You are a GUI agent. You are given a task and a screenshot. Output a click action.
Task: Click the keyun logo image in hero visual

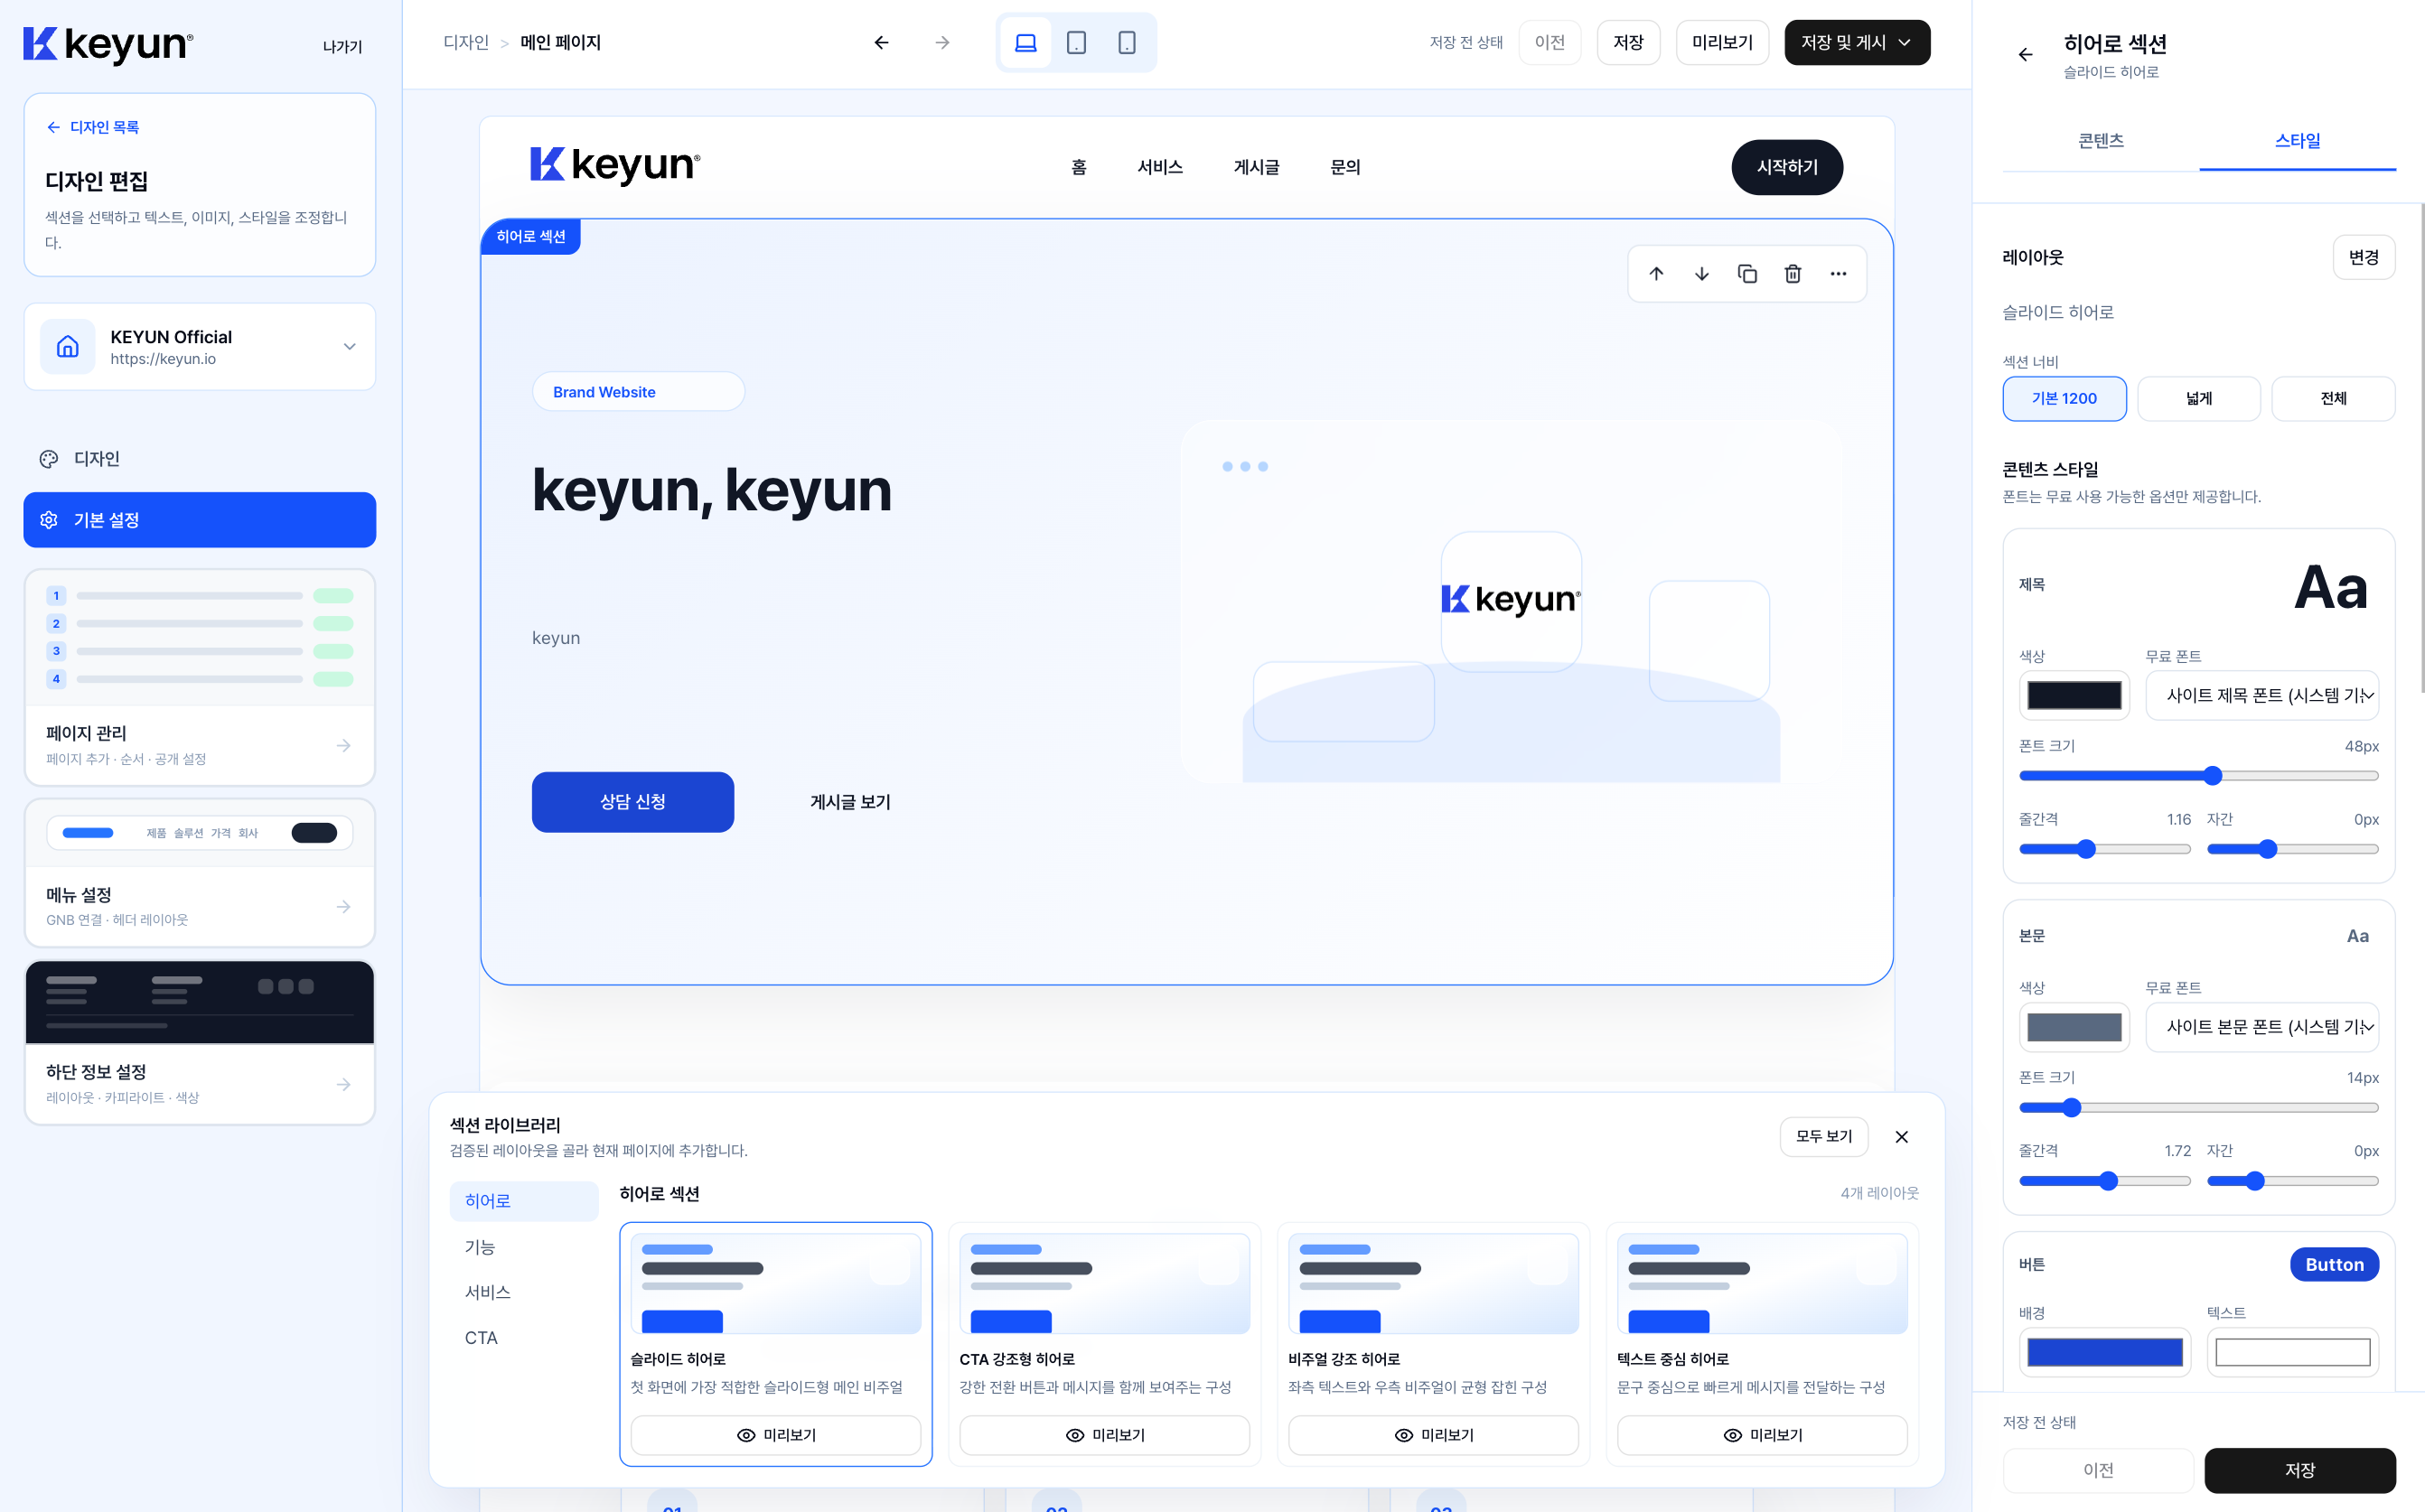pos(1511,600)
